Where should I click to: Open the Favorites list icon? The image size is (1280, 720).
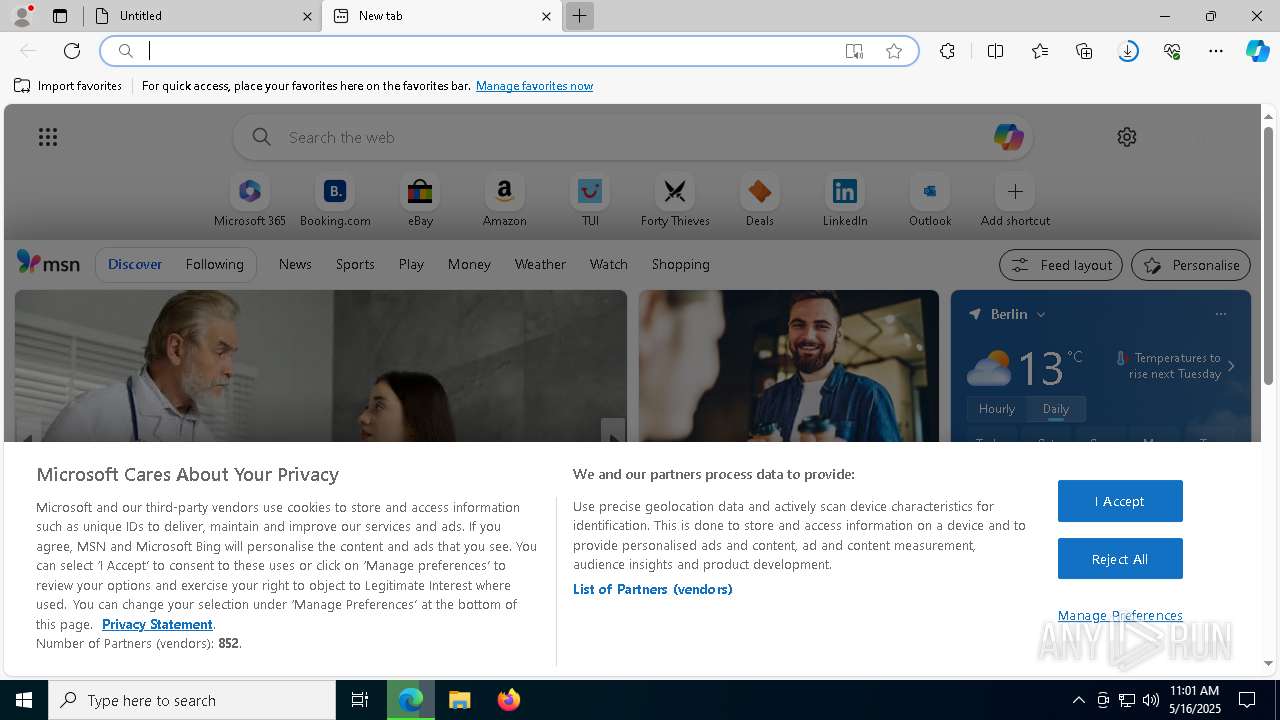pos(1040,51)
